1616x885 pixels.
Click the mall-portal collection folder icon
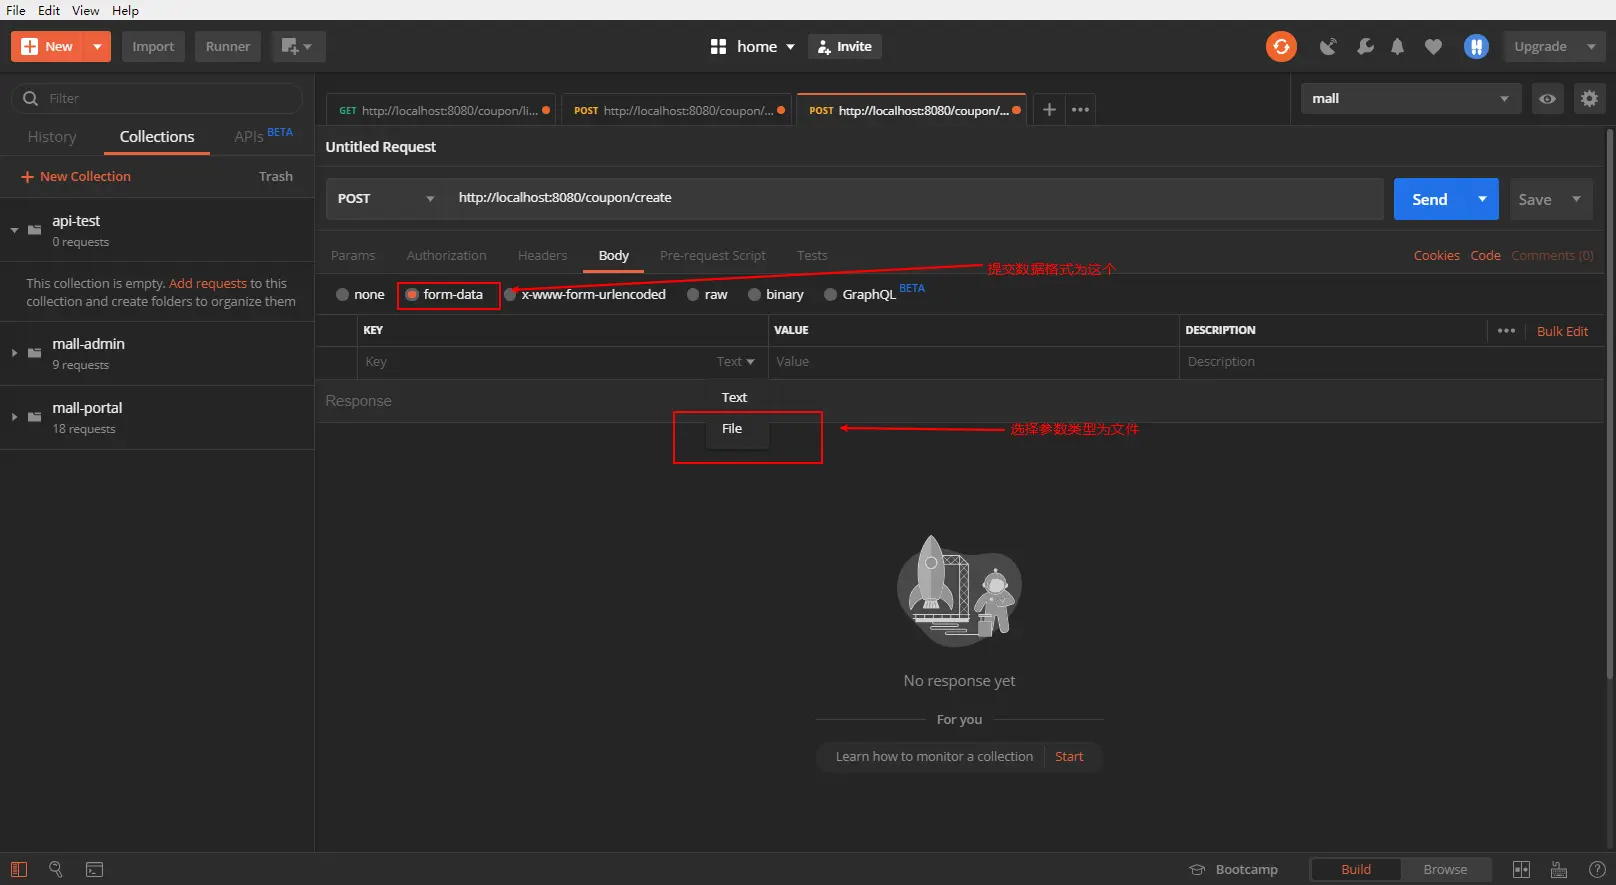[x=35, y=417]
